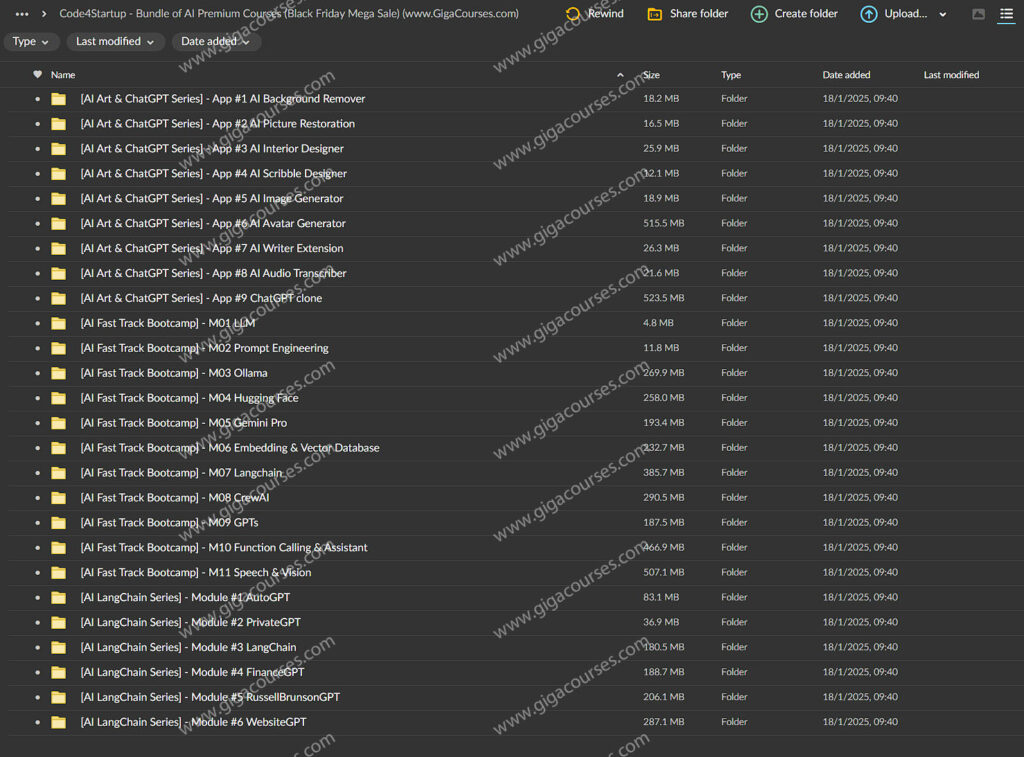Click the Rewind icon in the toolbar

[x=573, y=14]
